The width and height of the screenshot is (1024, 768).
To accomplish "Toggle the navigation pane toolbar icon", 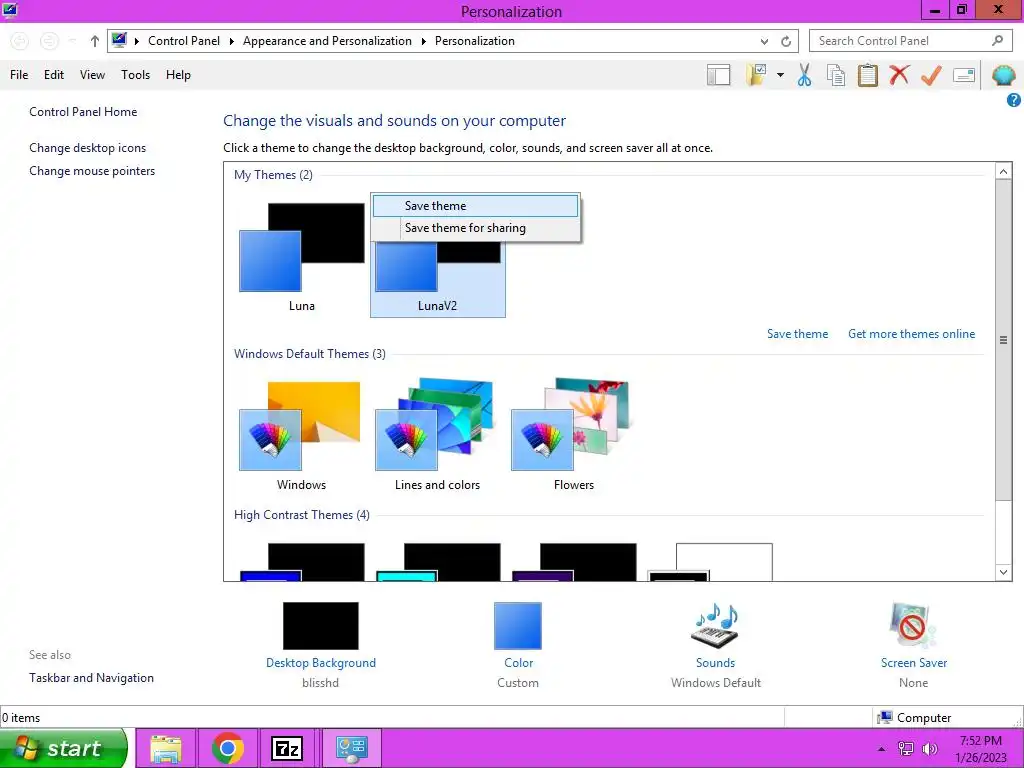I will click(718, 75).
